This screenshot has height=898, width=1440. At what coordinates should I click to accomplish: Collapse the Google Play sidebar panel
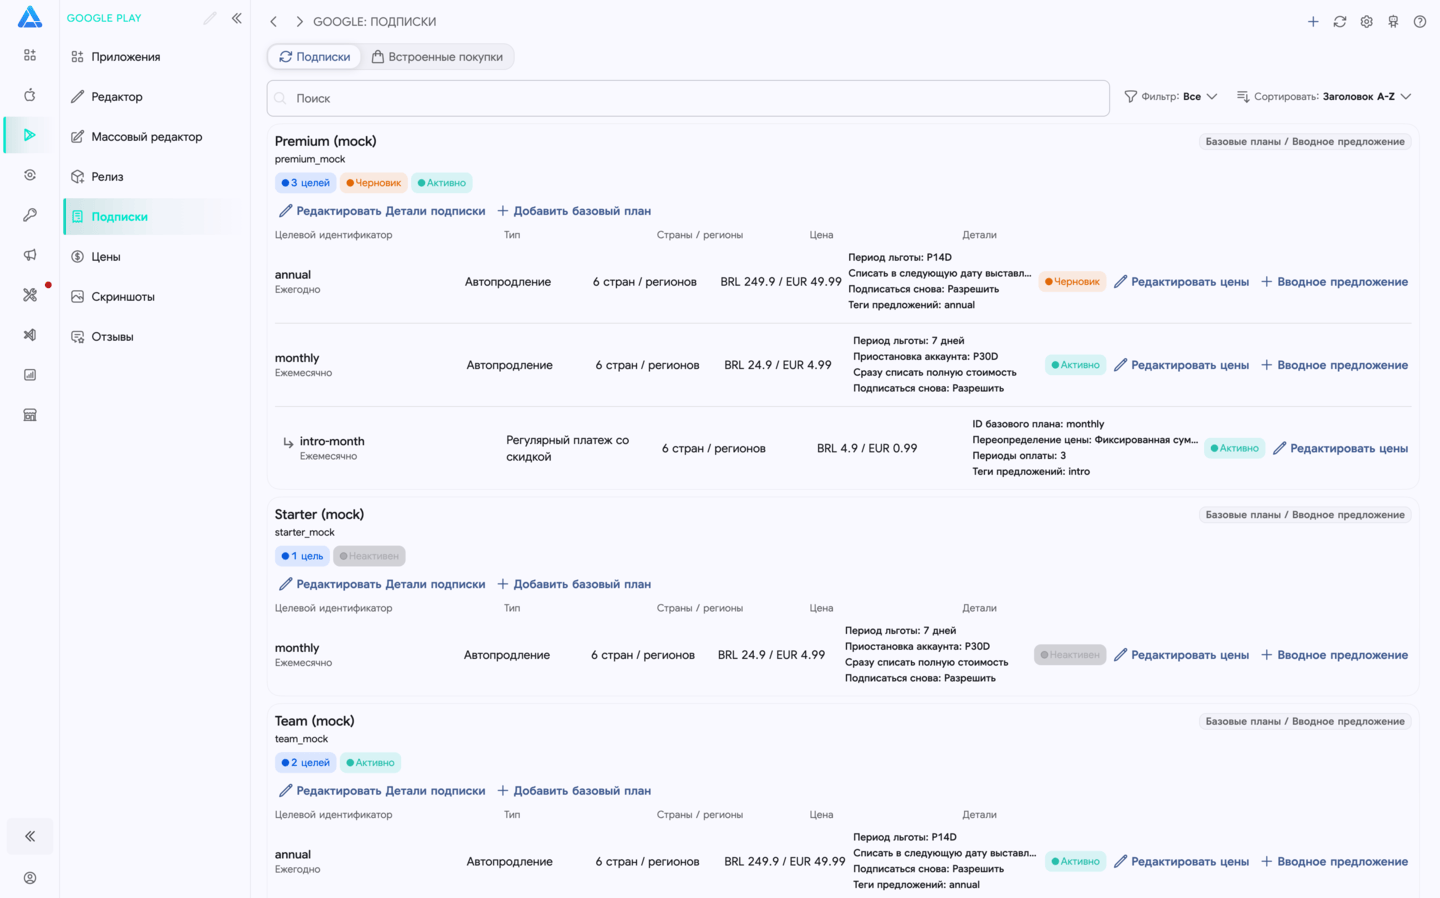pyautogui.click(x=237, y=18)
